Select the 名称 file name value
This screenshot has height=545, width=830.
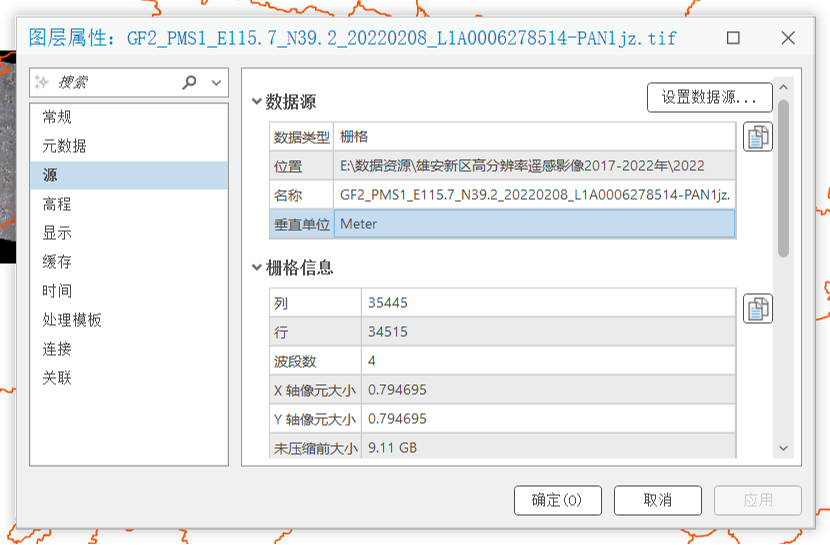point(534,195)
